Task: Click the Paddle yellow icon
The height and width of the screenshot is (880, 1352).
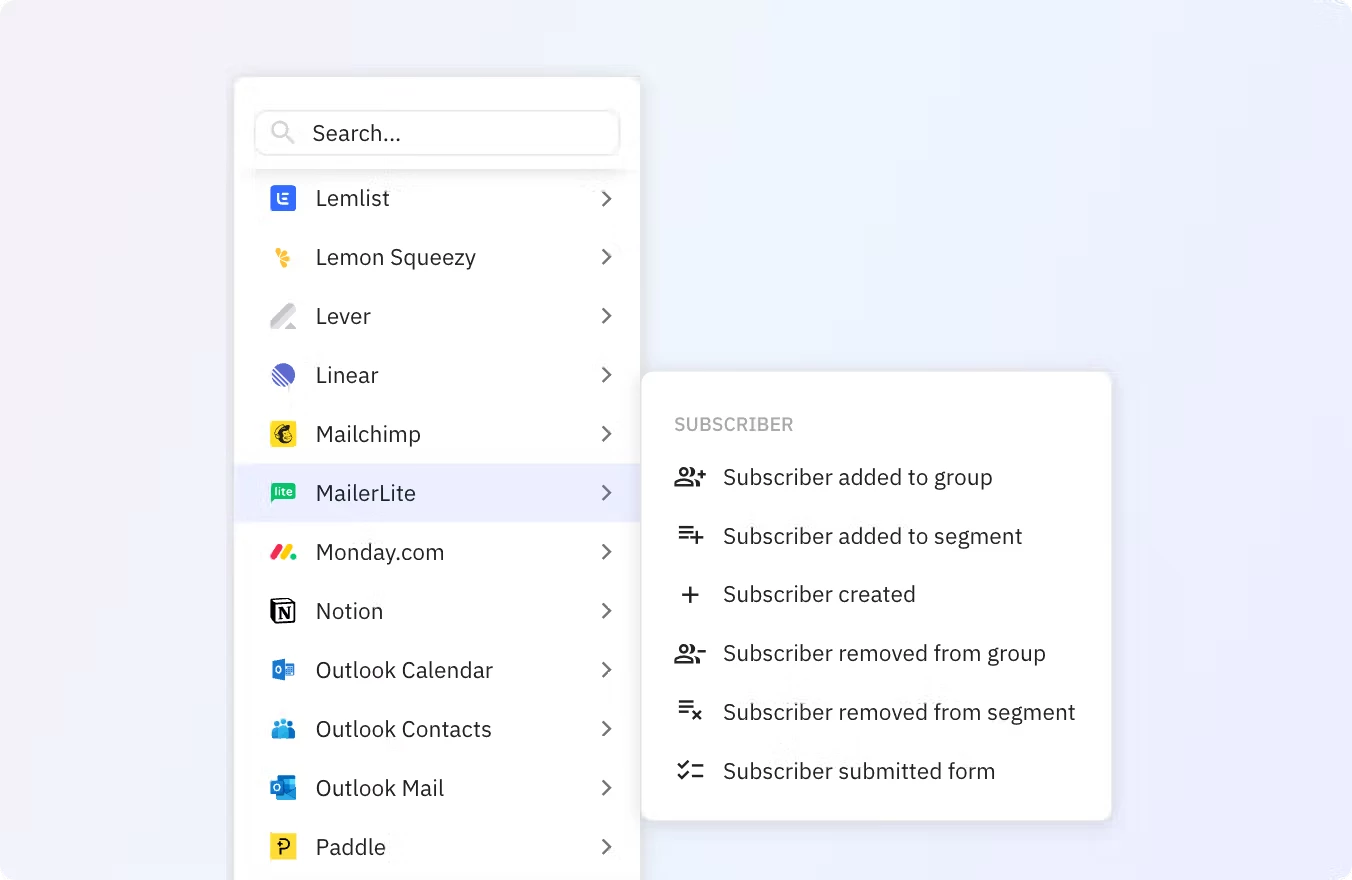Action: [x=283, y=847]
